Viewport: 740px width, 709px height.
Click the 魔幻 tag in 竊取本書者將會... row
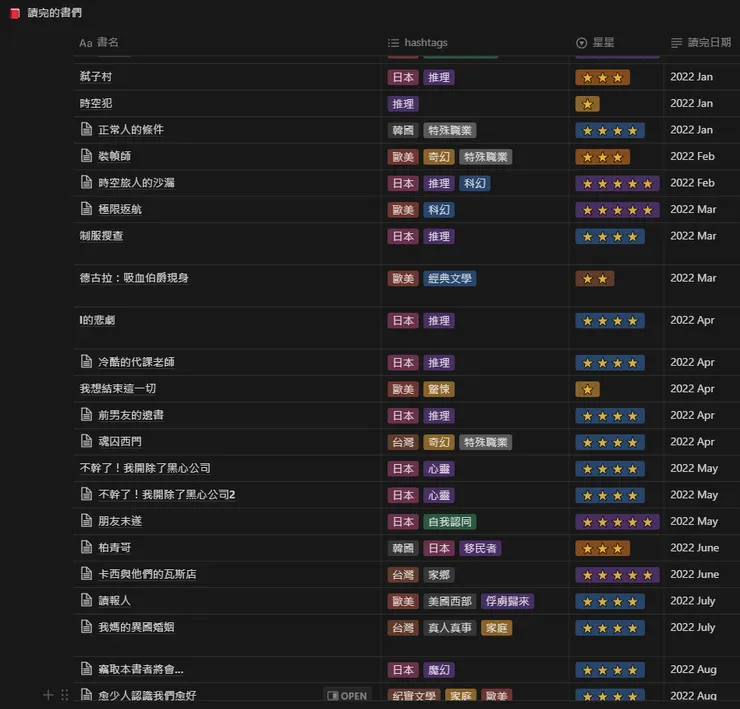[x=439, y=670]
